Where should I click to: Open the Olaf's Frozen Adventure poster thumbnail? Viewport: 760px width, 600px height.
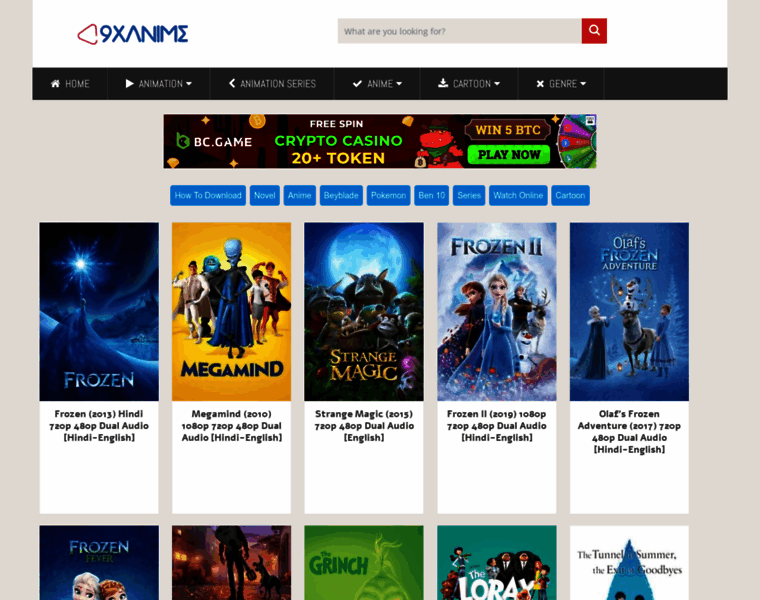[629, 312]
